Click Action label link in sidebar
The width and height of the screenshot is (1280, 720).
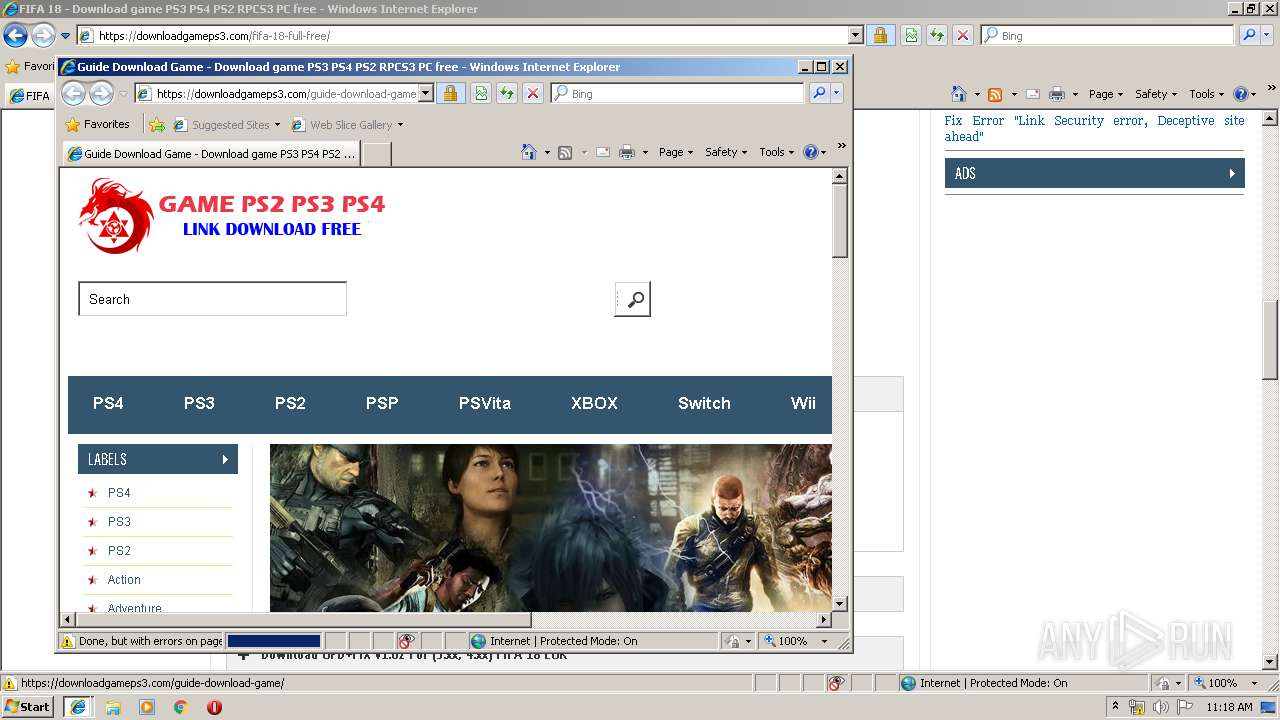(124, 580)
